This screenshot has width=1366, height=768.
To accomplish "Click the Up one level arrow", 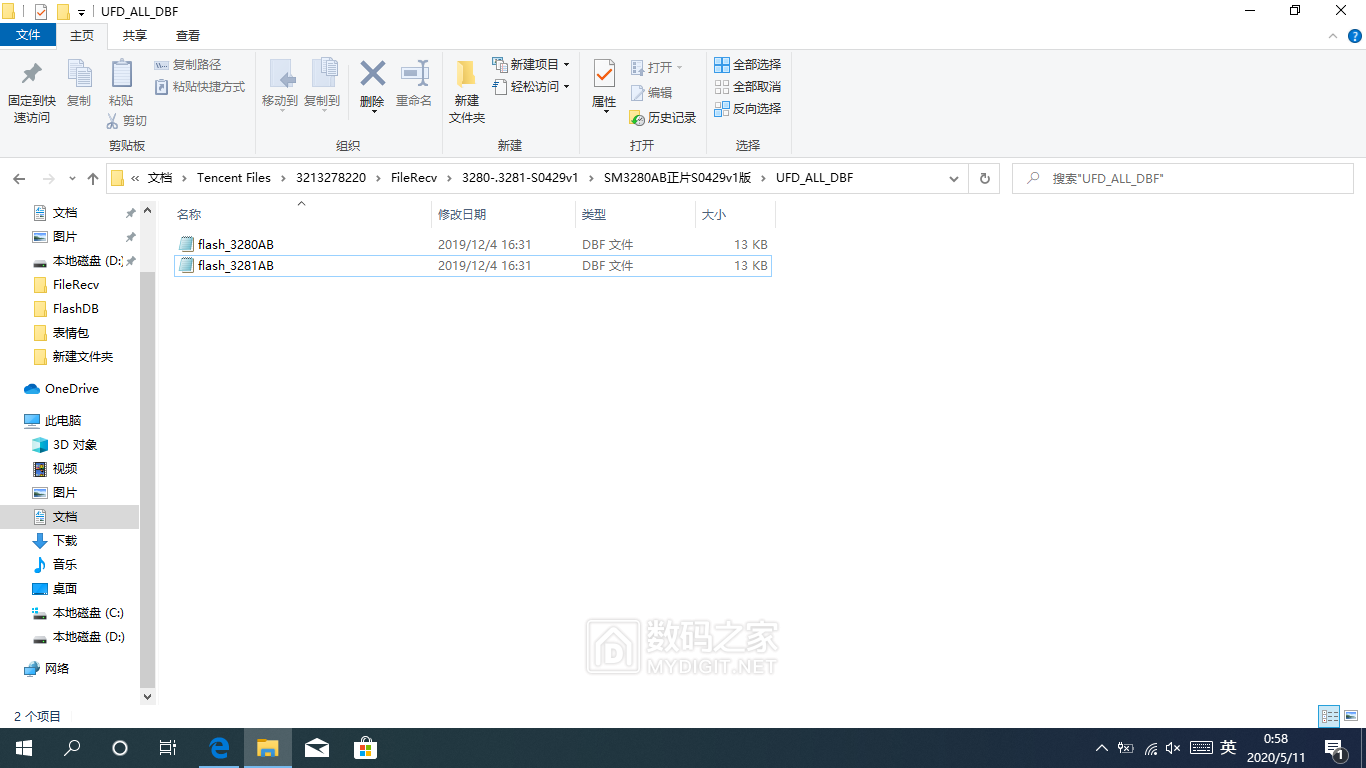I will click(93, 179).
